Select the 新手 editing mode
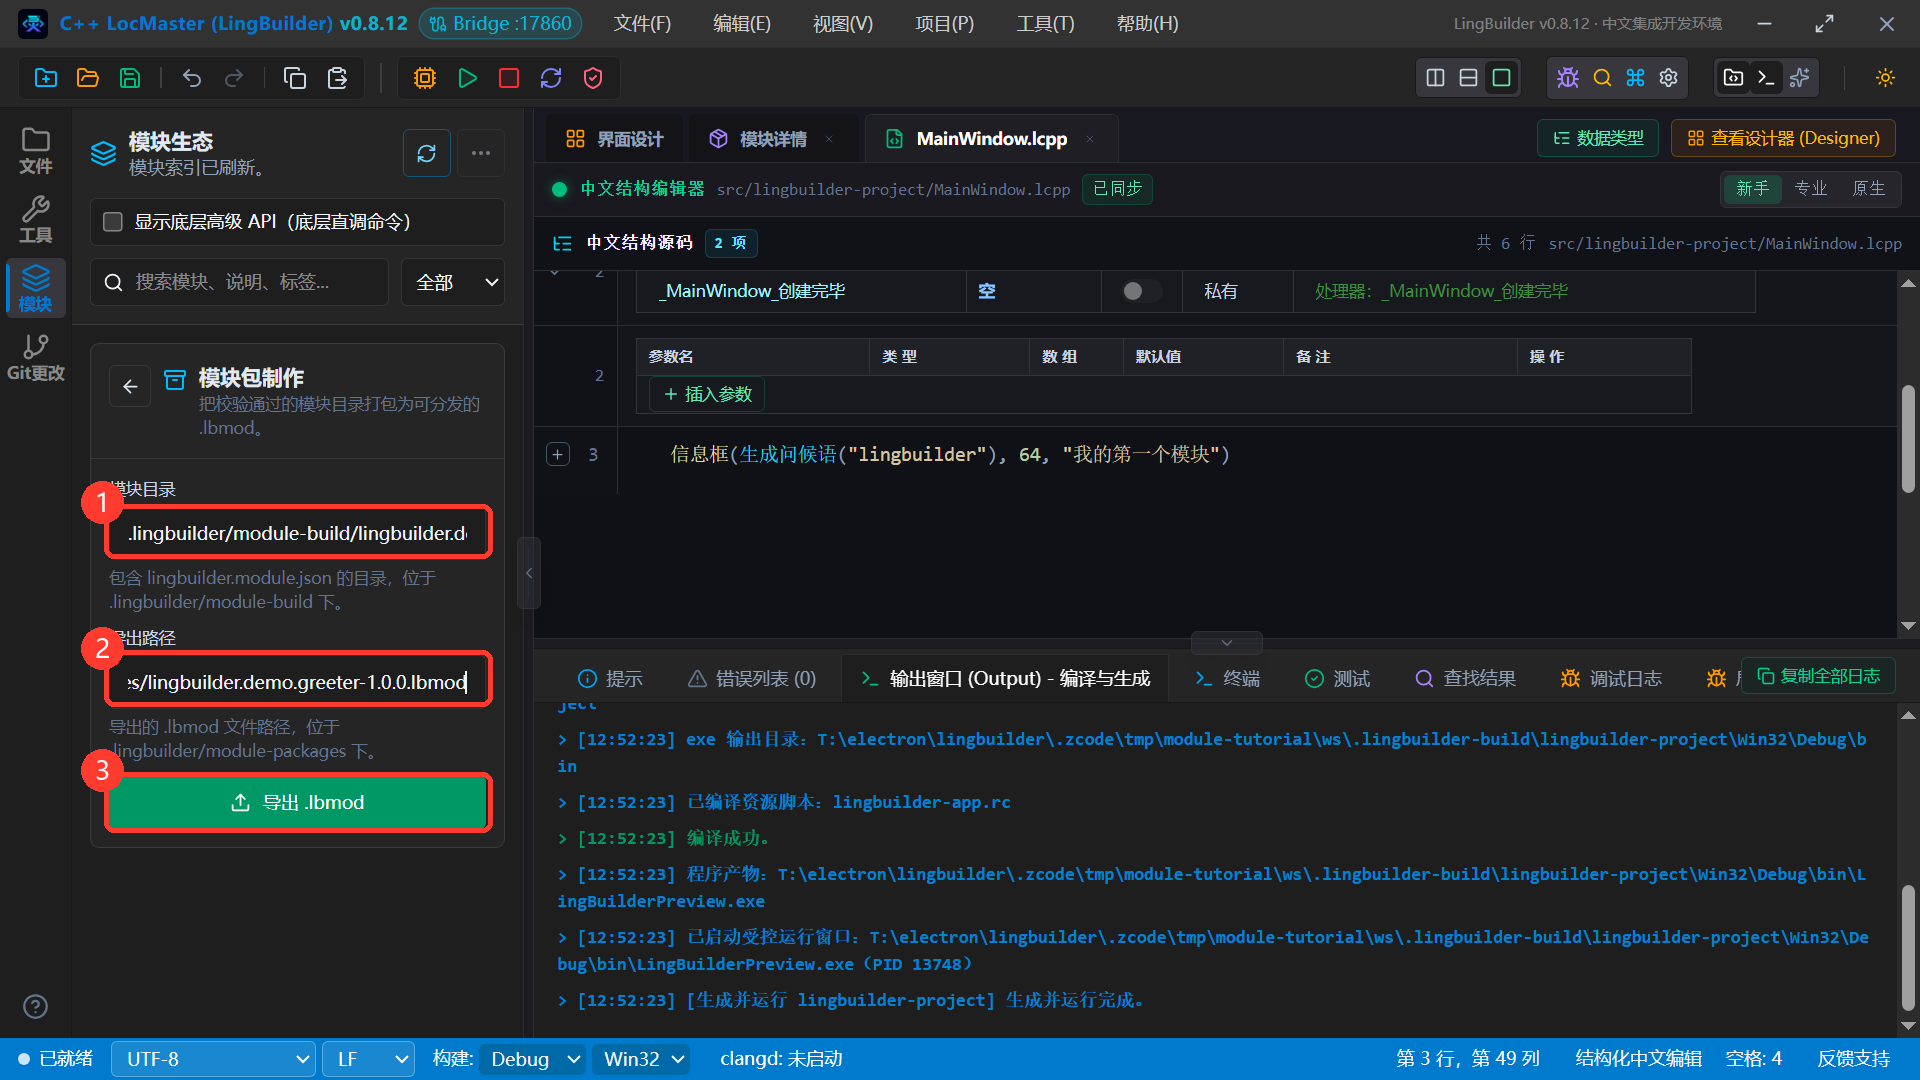The height and width of the screenshot is (1080, 1920). pyautogui.click(x=1752, y=188)
